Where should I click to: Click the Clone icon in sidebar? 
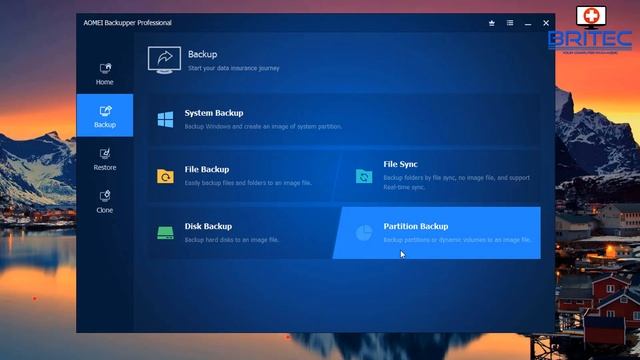105,196
